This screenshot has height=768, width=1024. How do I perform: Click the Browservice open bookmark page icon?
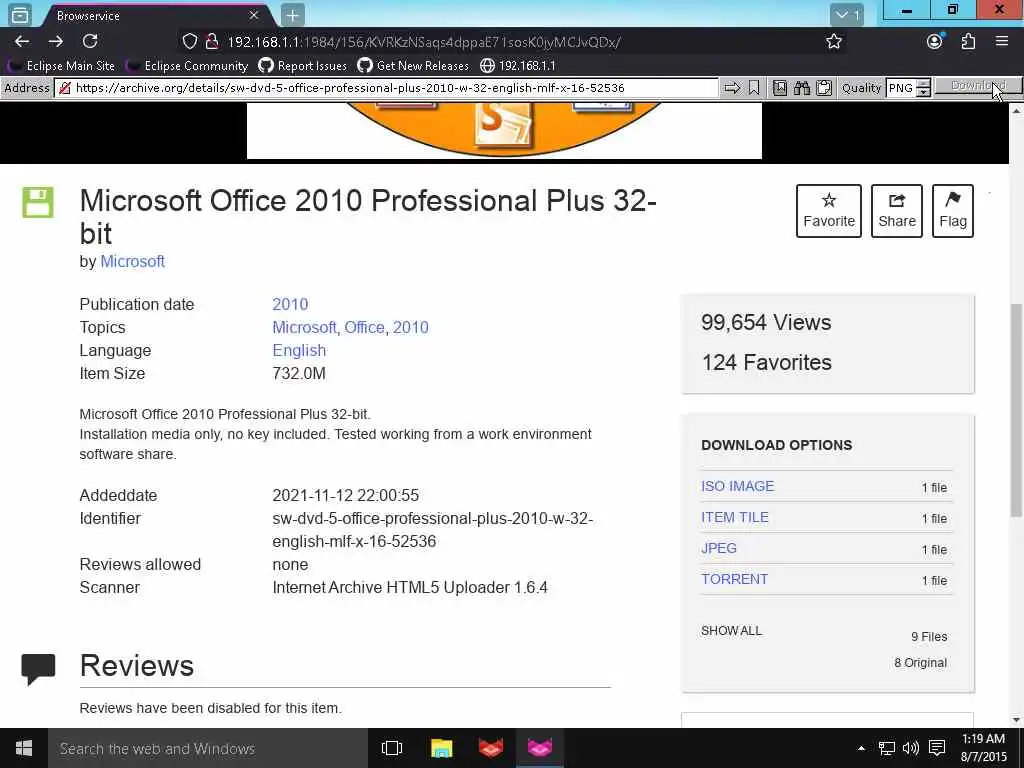pos(780,88)
